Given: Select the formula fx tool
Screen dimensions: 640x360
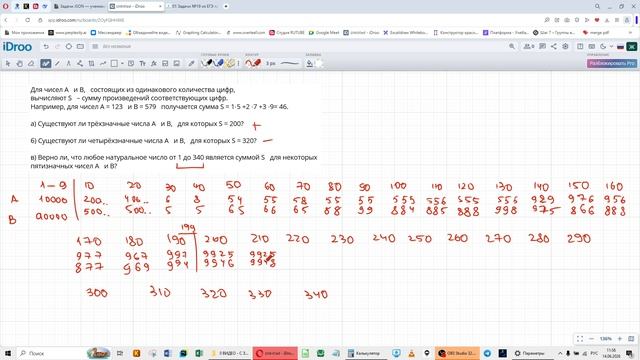Looking at the screenshot, I should pos(153,63).
